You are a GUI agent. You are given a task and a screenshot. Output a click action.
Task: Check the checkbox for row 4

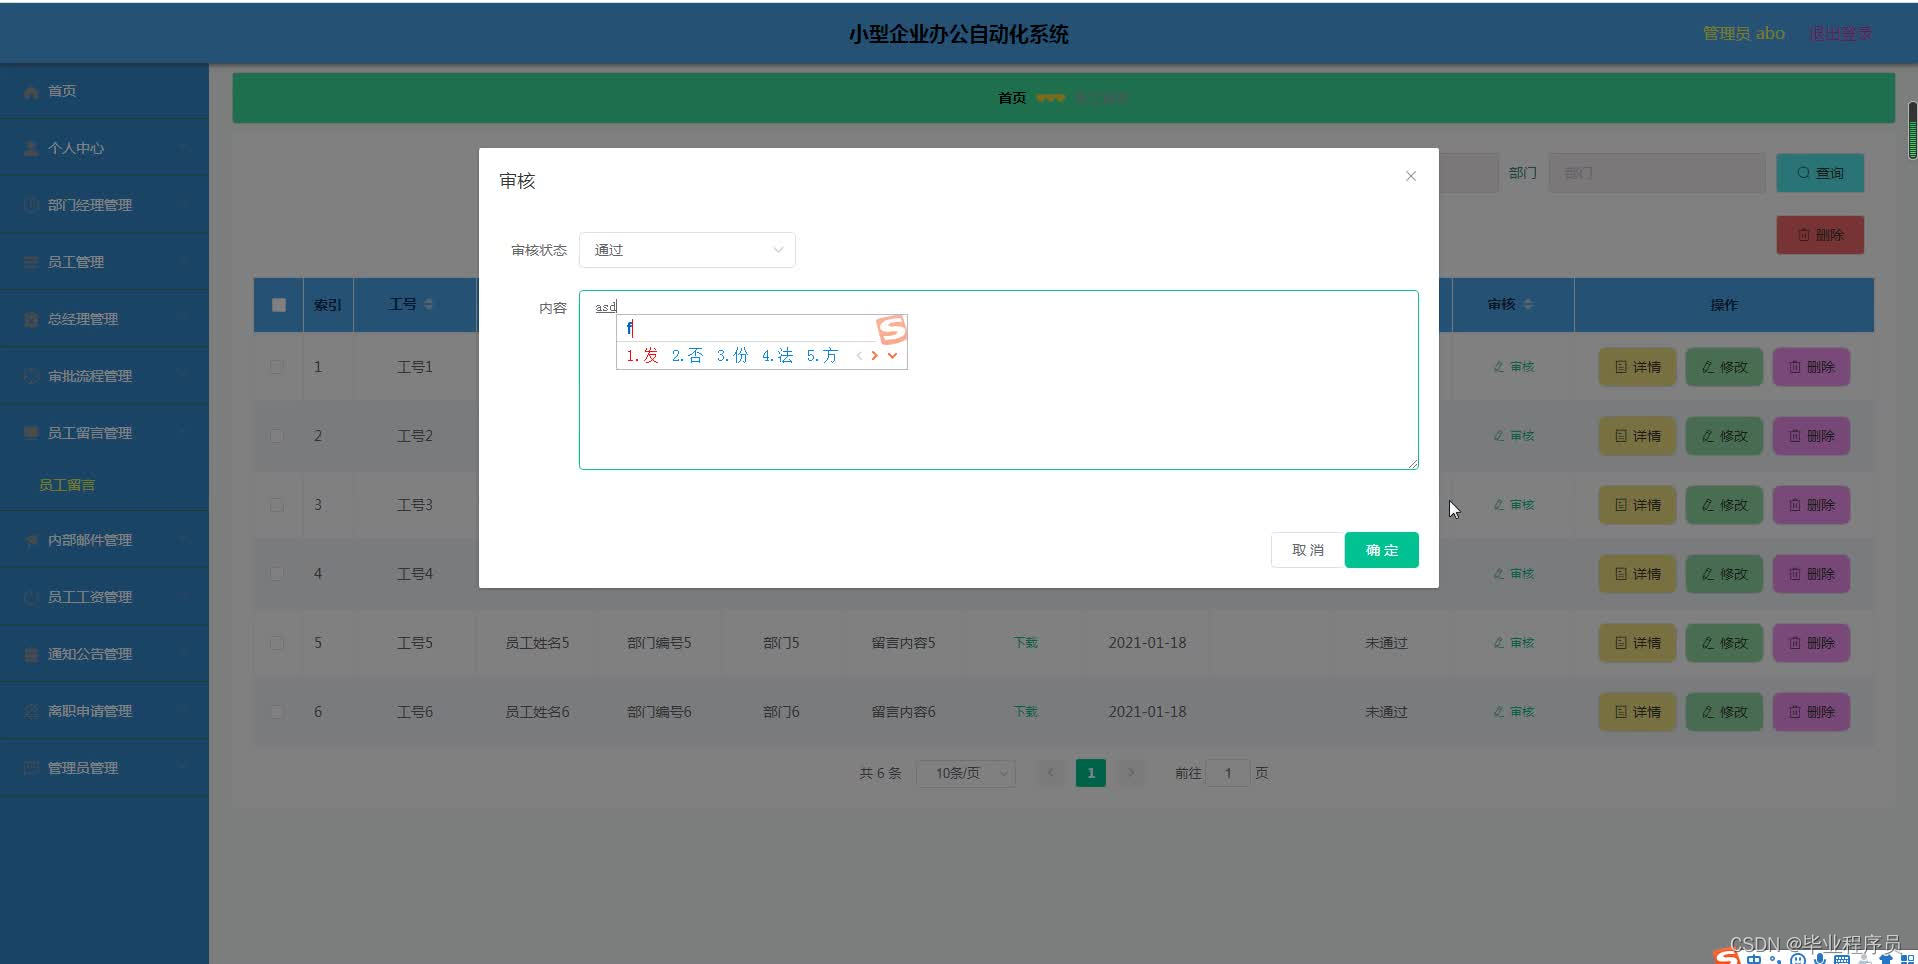click(x=277, y=574)
